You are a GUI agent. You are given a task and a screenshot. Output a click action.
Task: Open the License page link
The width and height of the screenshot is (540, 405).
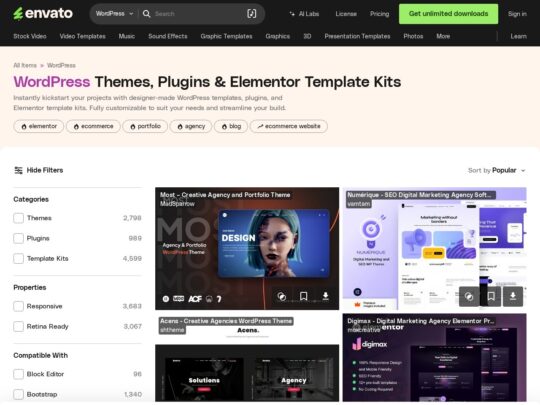click(x=346, y=14)
